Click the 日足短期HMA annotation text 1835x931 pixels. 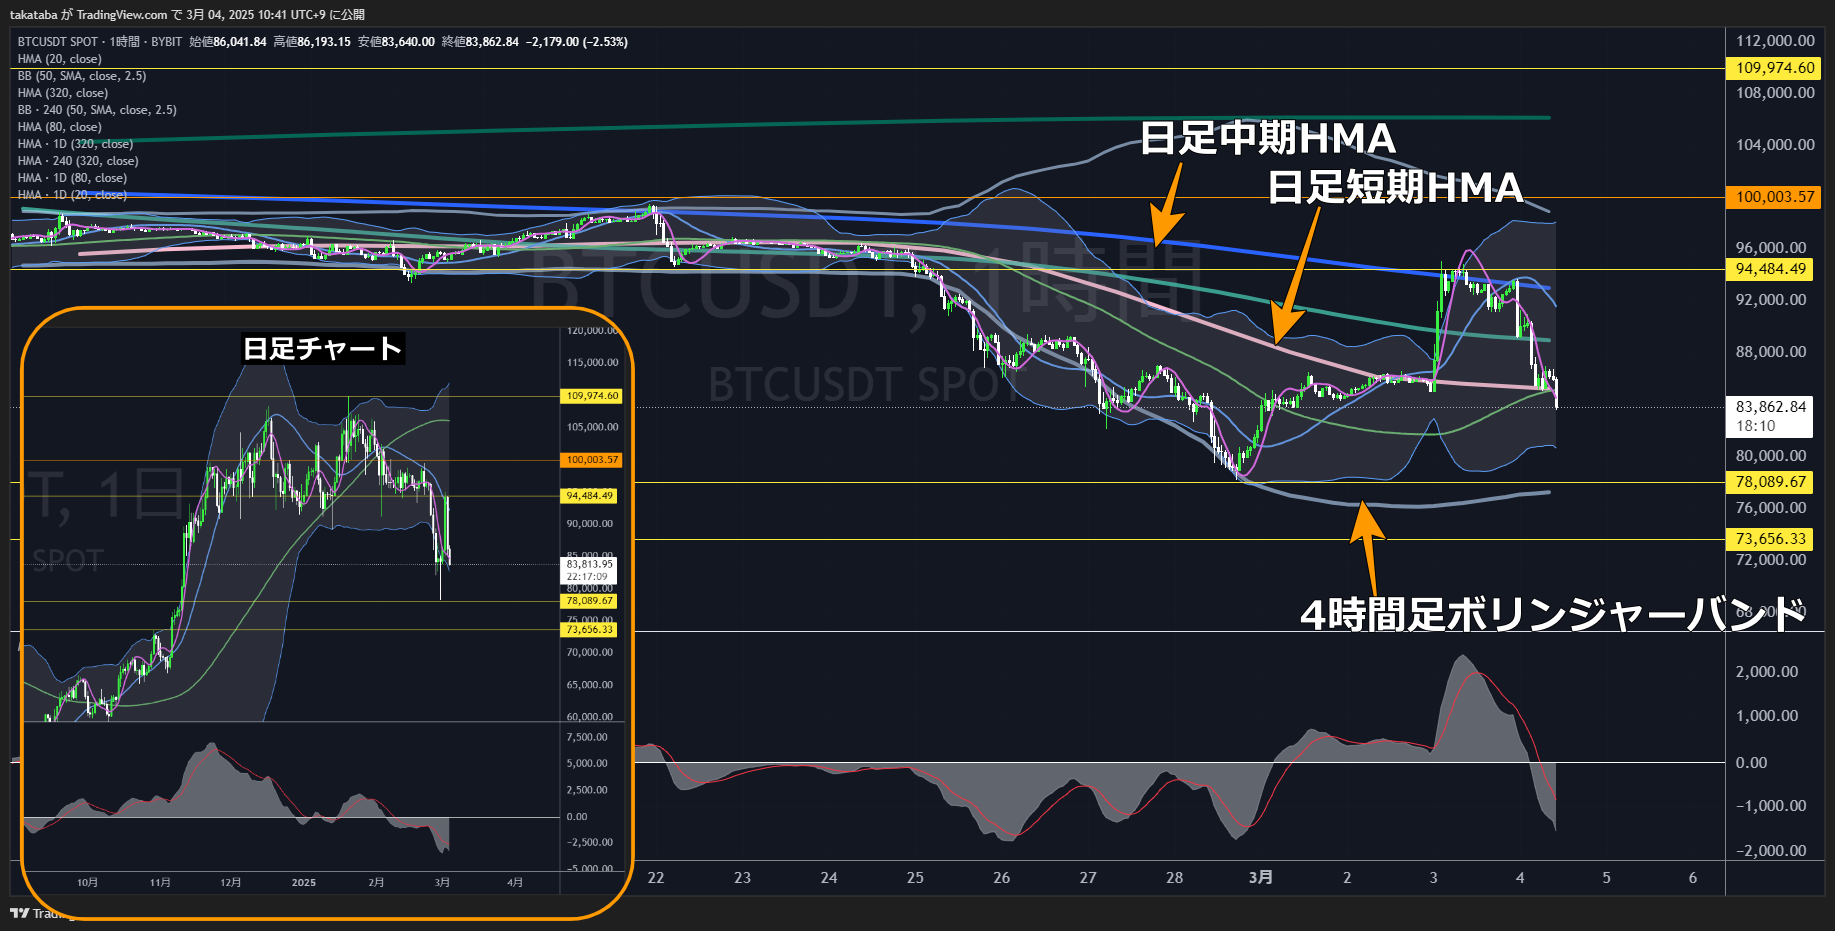click(1396, 188)
